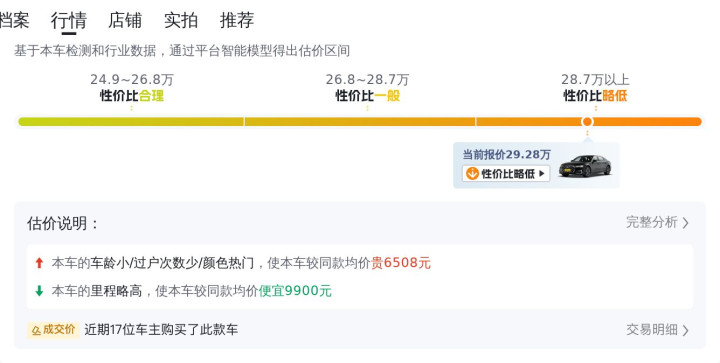The height and width of the screenshot is (363, 720).
Task: Click the white circle marker on price bar
Action: [x=587, y=122]
